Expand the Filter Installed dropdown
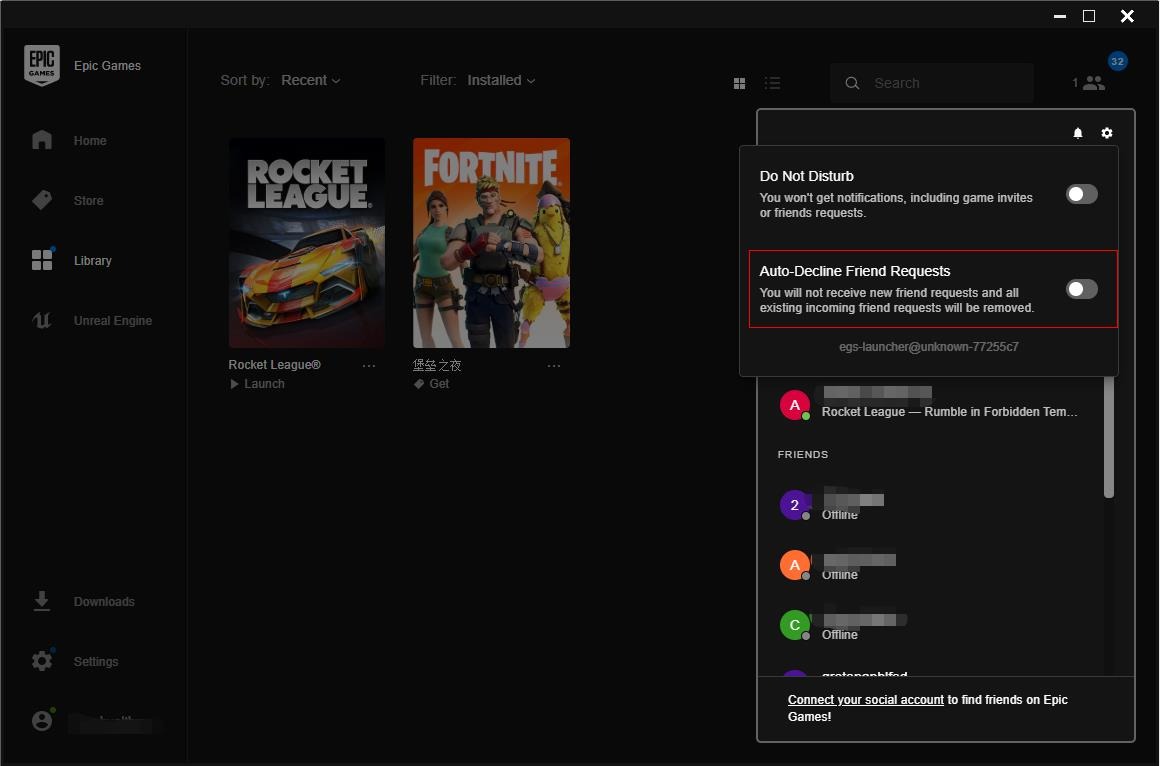Viewport: 1160px width, 766px height. (501, 80)
